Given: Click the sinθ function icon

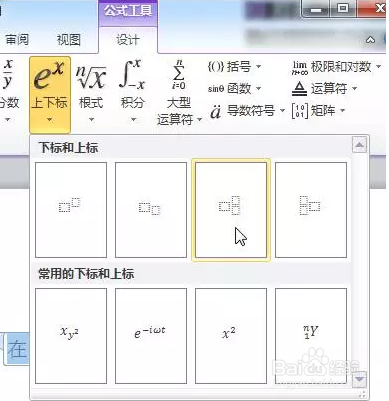Looking at the screenshot, I should coord(216,89).
